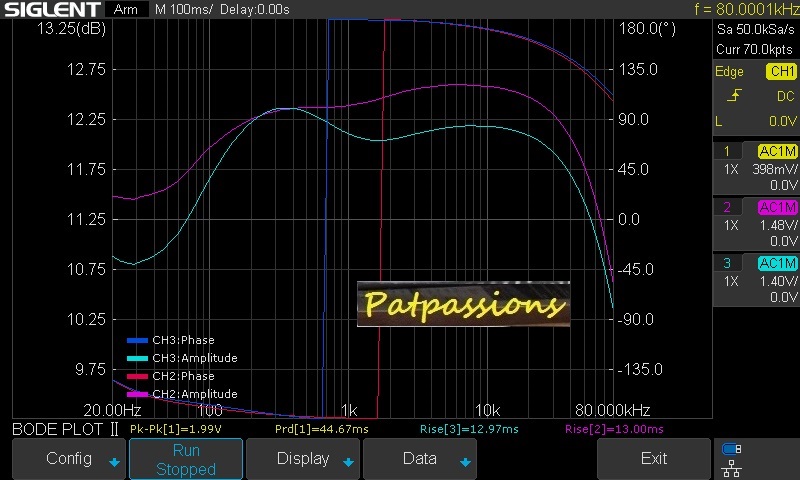800x480 pixels.
Task: Click the rising edge trigger slope icon
Action: 735,96
